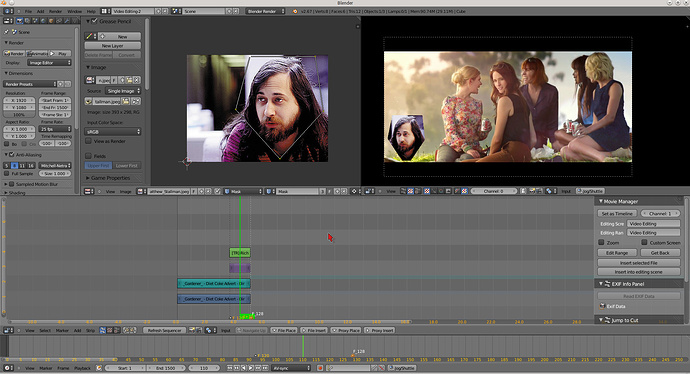Click the Grease Pencil draw icon
Screen dimensions: 690x374
pyautogui.click(x=89, y=37)
